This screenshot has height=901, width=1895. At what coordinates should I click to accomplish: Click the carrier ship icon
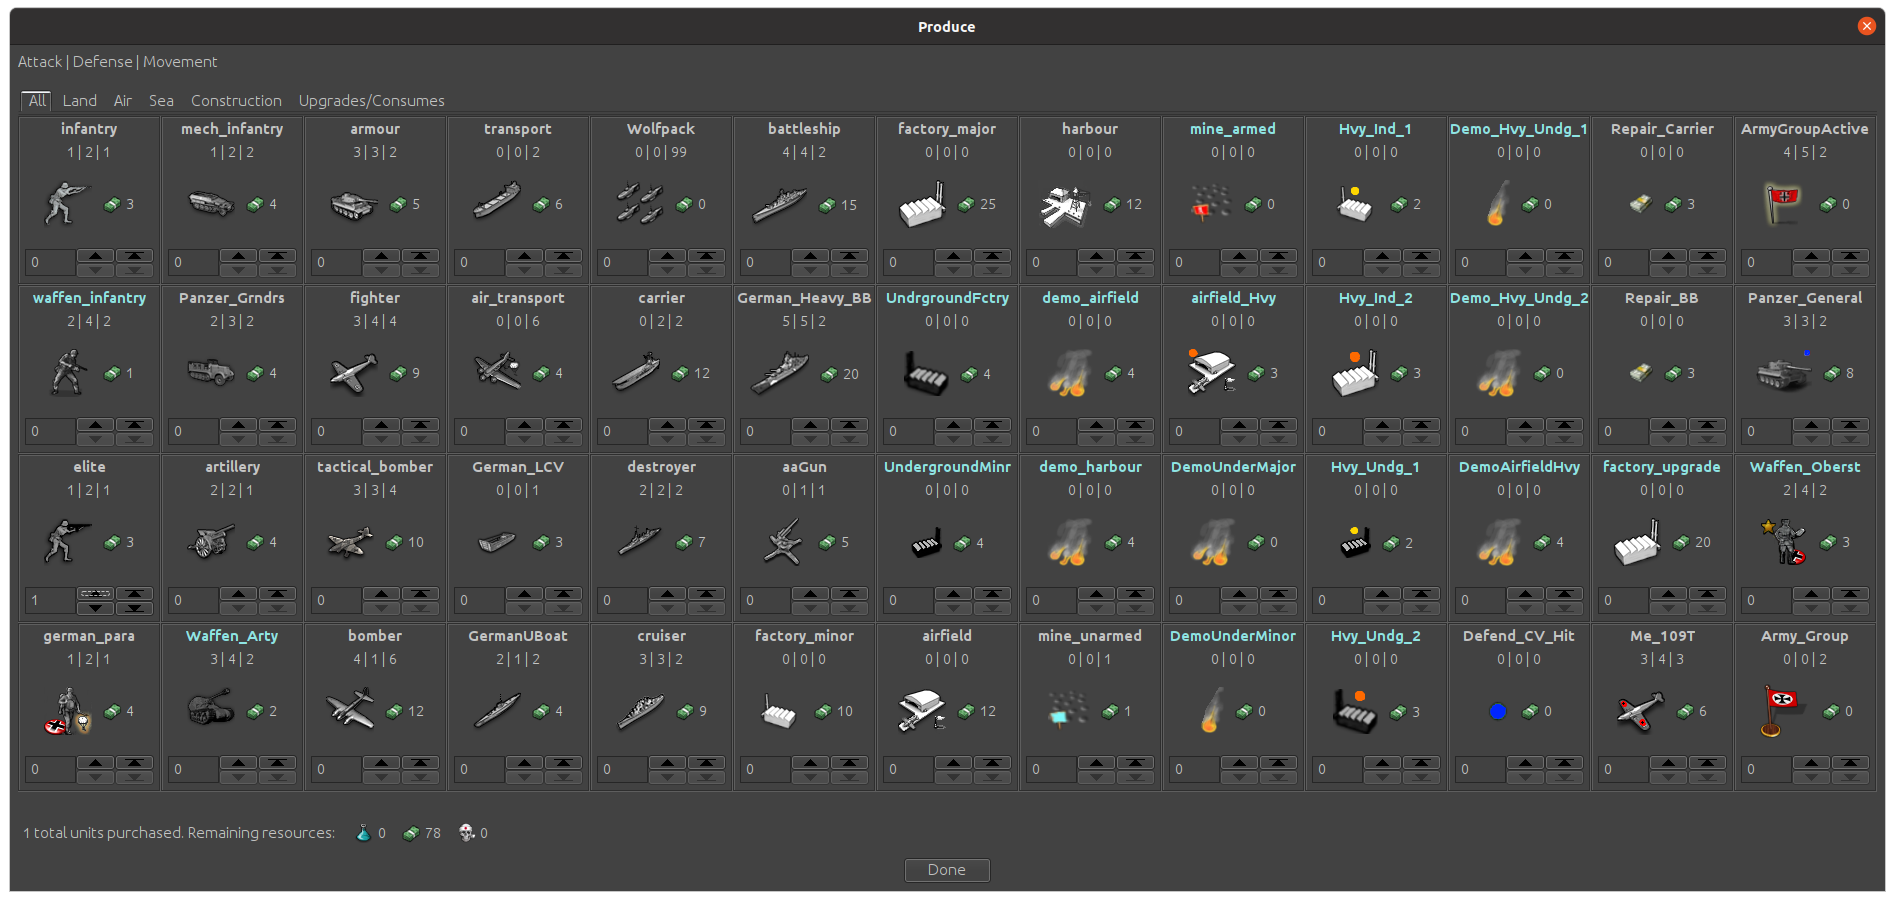pos(637,373)
